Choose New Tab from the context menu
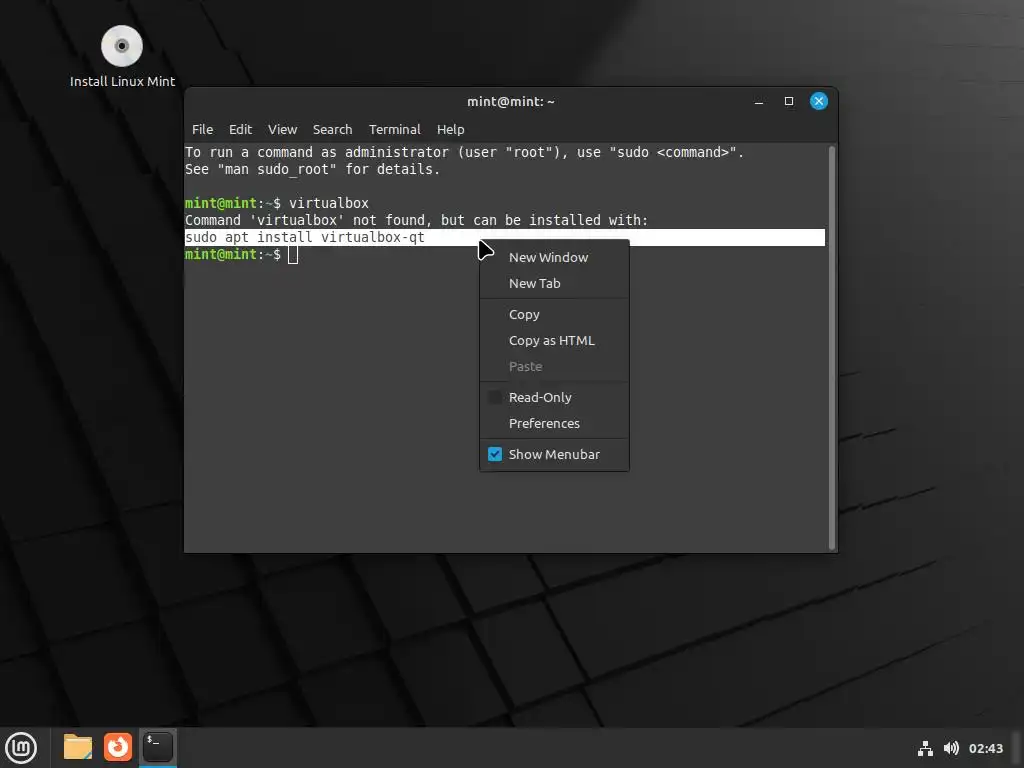Screen dimensions: 1024x768 [554, 283]
